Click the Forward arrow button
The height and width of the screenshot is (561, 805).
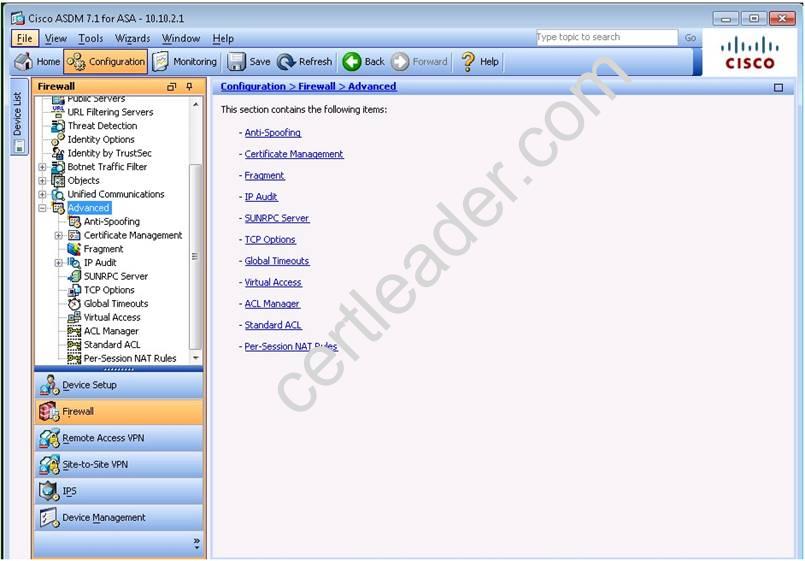[419, 62]
